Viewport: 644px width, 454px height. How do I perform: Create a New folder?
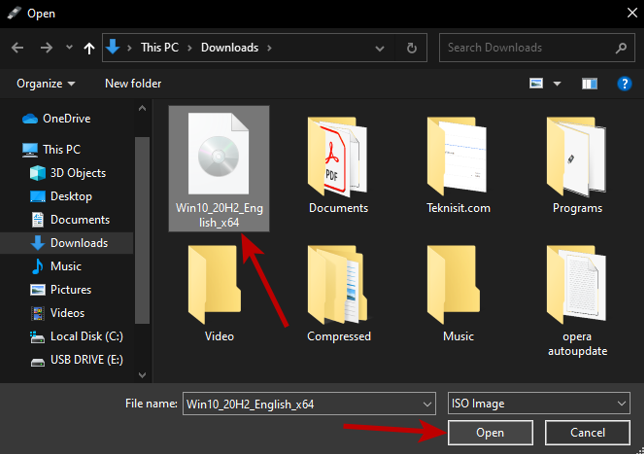[133, 83]
